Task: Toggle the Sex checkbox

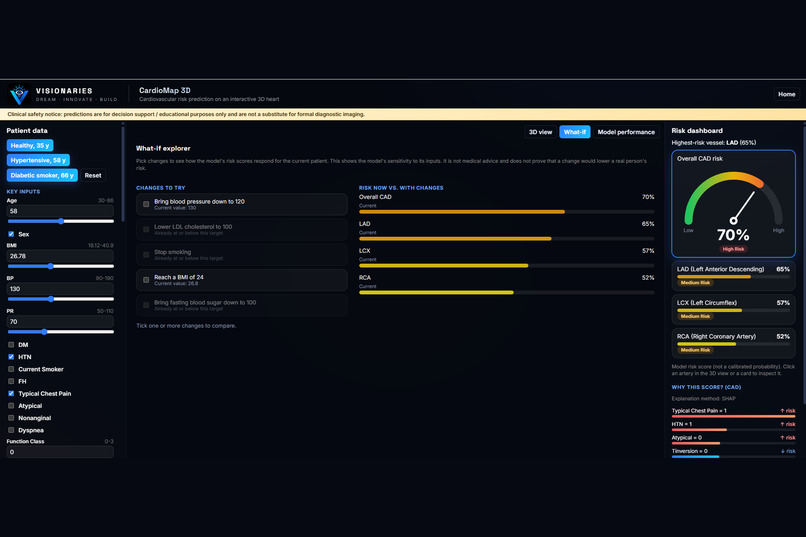Action: point(11,234)
